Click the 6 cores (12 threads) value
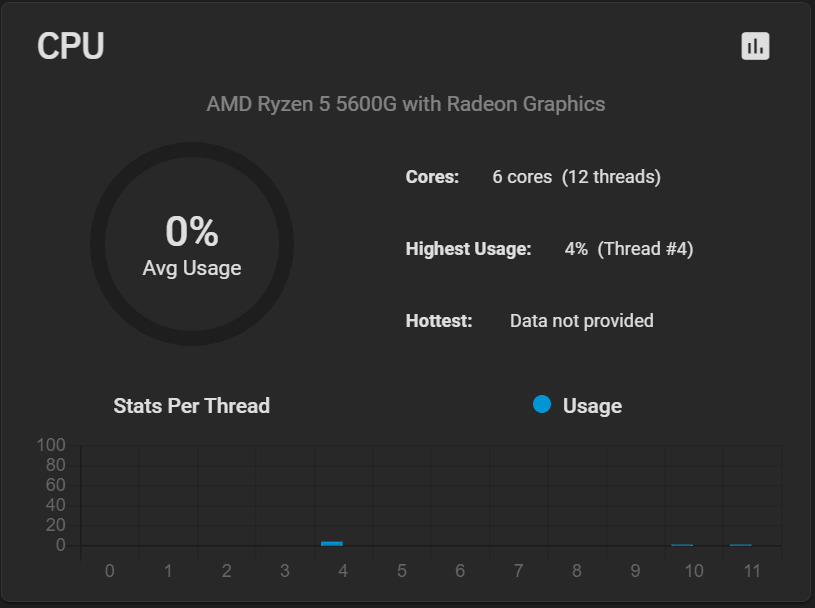Screen dimensions: 815x608 pos(576,177)
